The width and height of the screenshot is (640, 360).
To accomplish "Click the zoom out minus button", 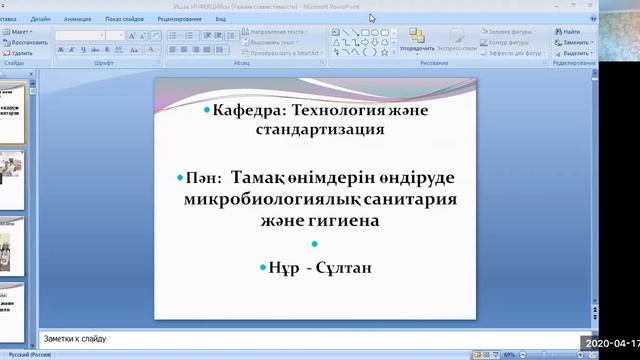I will pyautogui.click(x=523, y=355).
